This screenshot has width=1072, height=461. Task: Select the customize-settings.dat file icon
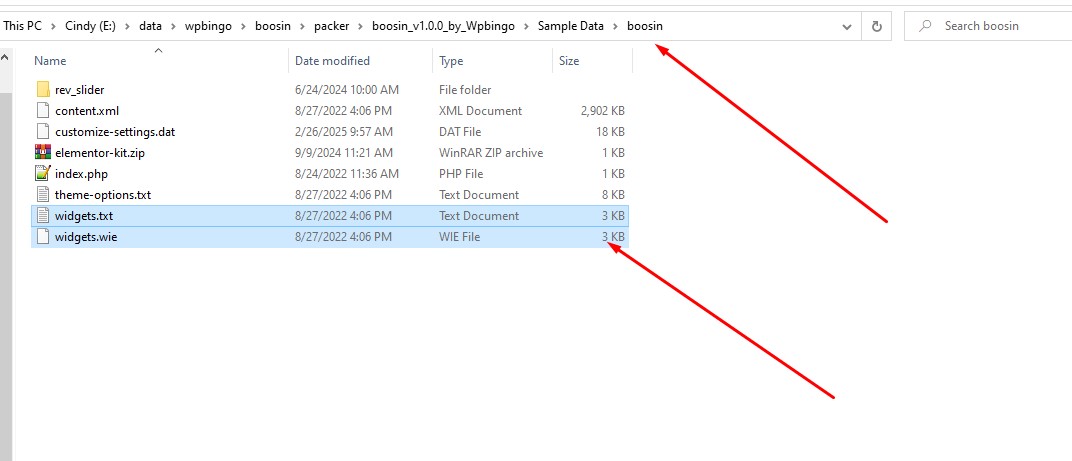coord(43,132)
